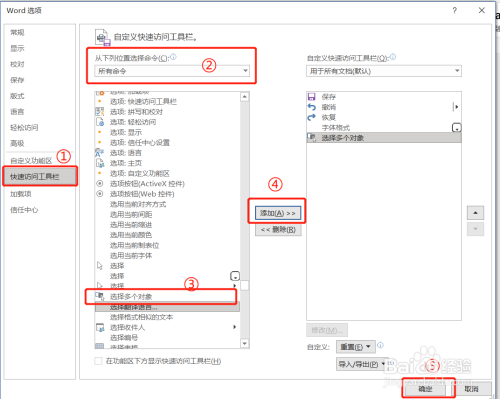Click the 修改(M)... button
The image size is (500, 399).
(x=327, y=330)
